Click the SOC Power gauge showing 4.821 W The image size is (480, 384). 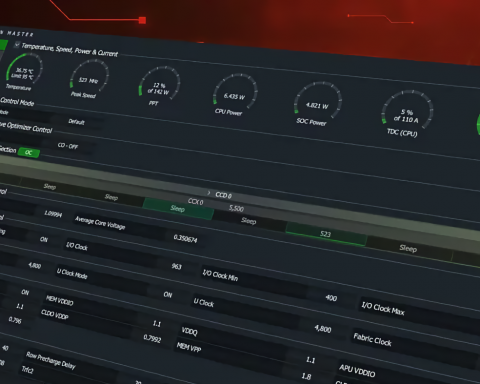coord(317,104)
